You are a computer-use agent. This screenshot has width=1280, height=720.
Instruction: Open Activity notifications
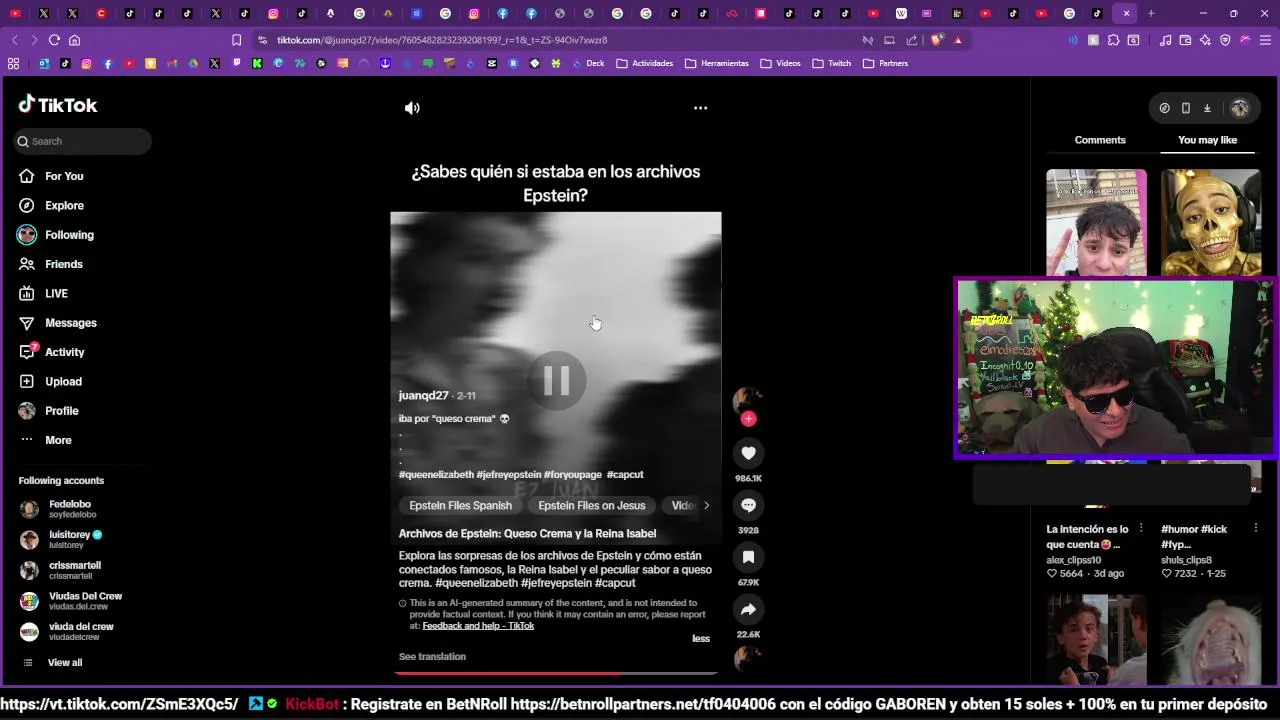click(64, 352)
